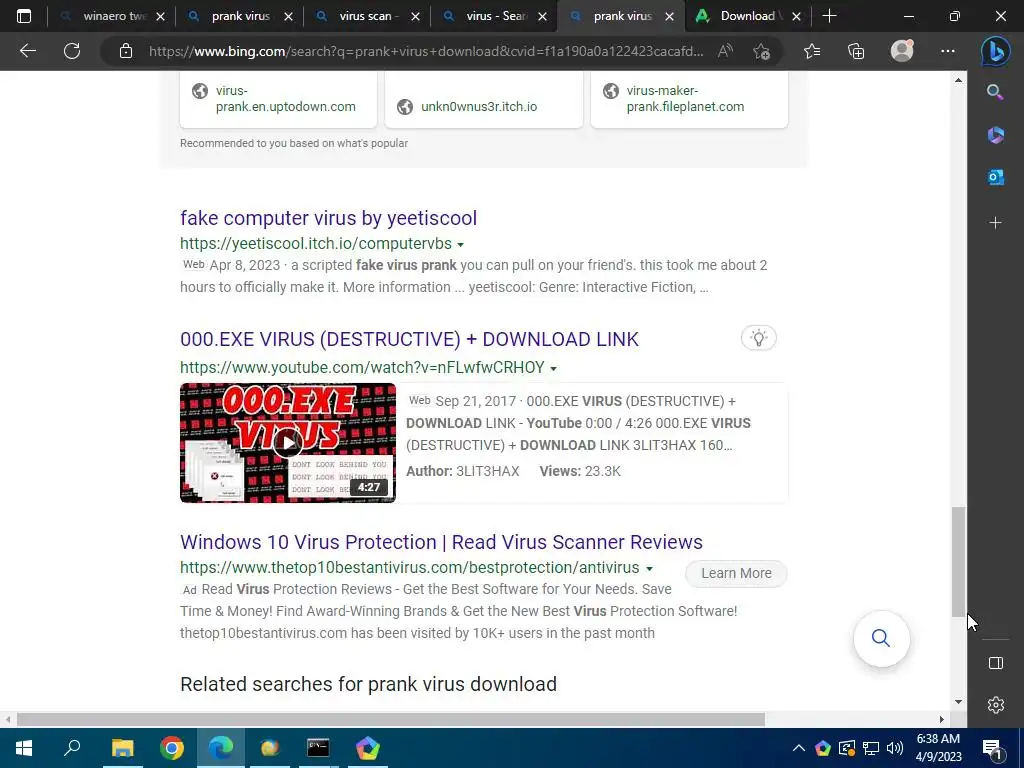The image size is (1024, 768).
Task: Open 000.EXE VIRUS (DESTRUCTIVE) + DOWNLOAD LINK result
Action: pos(409,340)
